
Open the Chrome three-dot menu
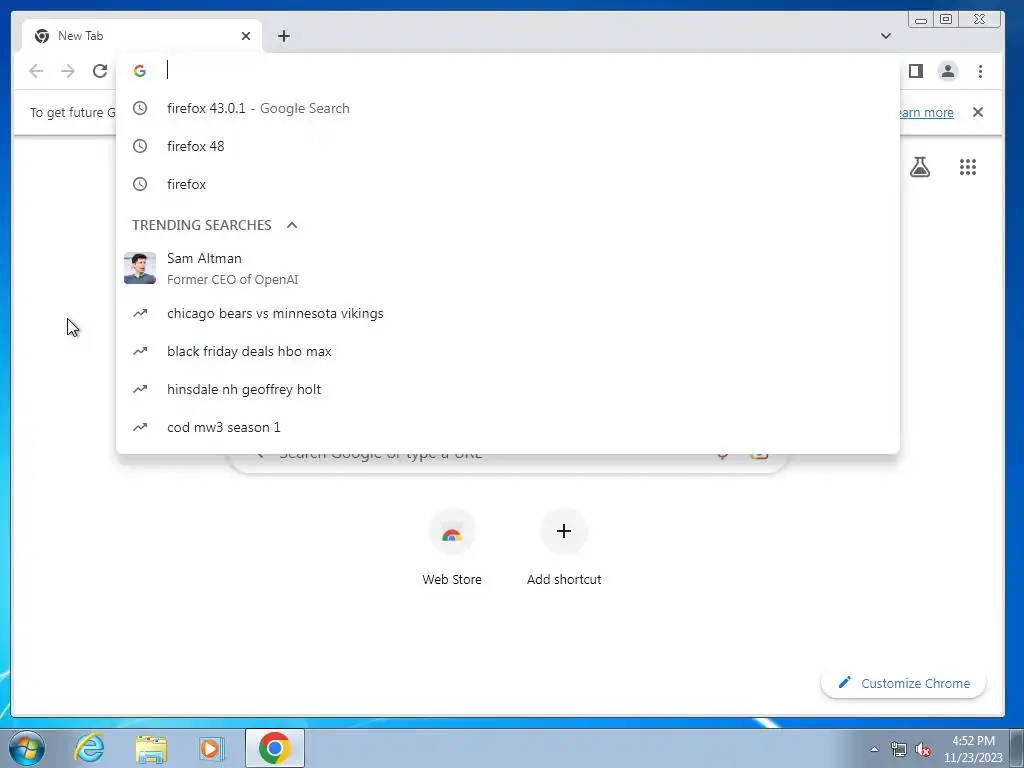coord(980,71)
